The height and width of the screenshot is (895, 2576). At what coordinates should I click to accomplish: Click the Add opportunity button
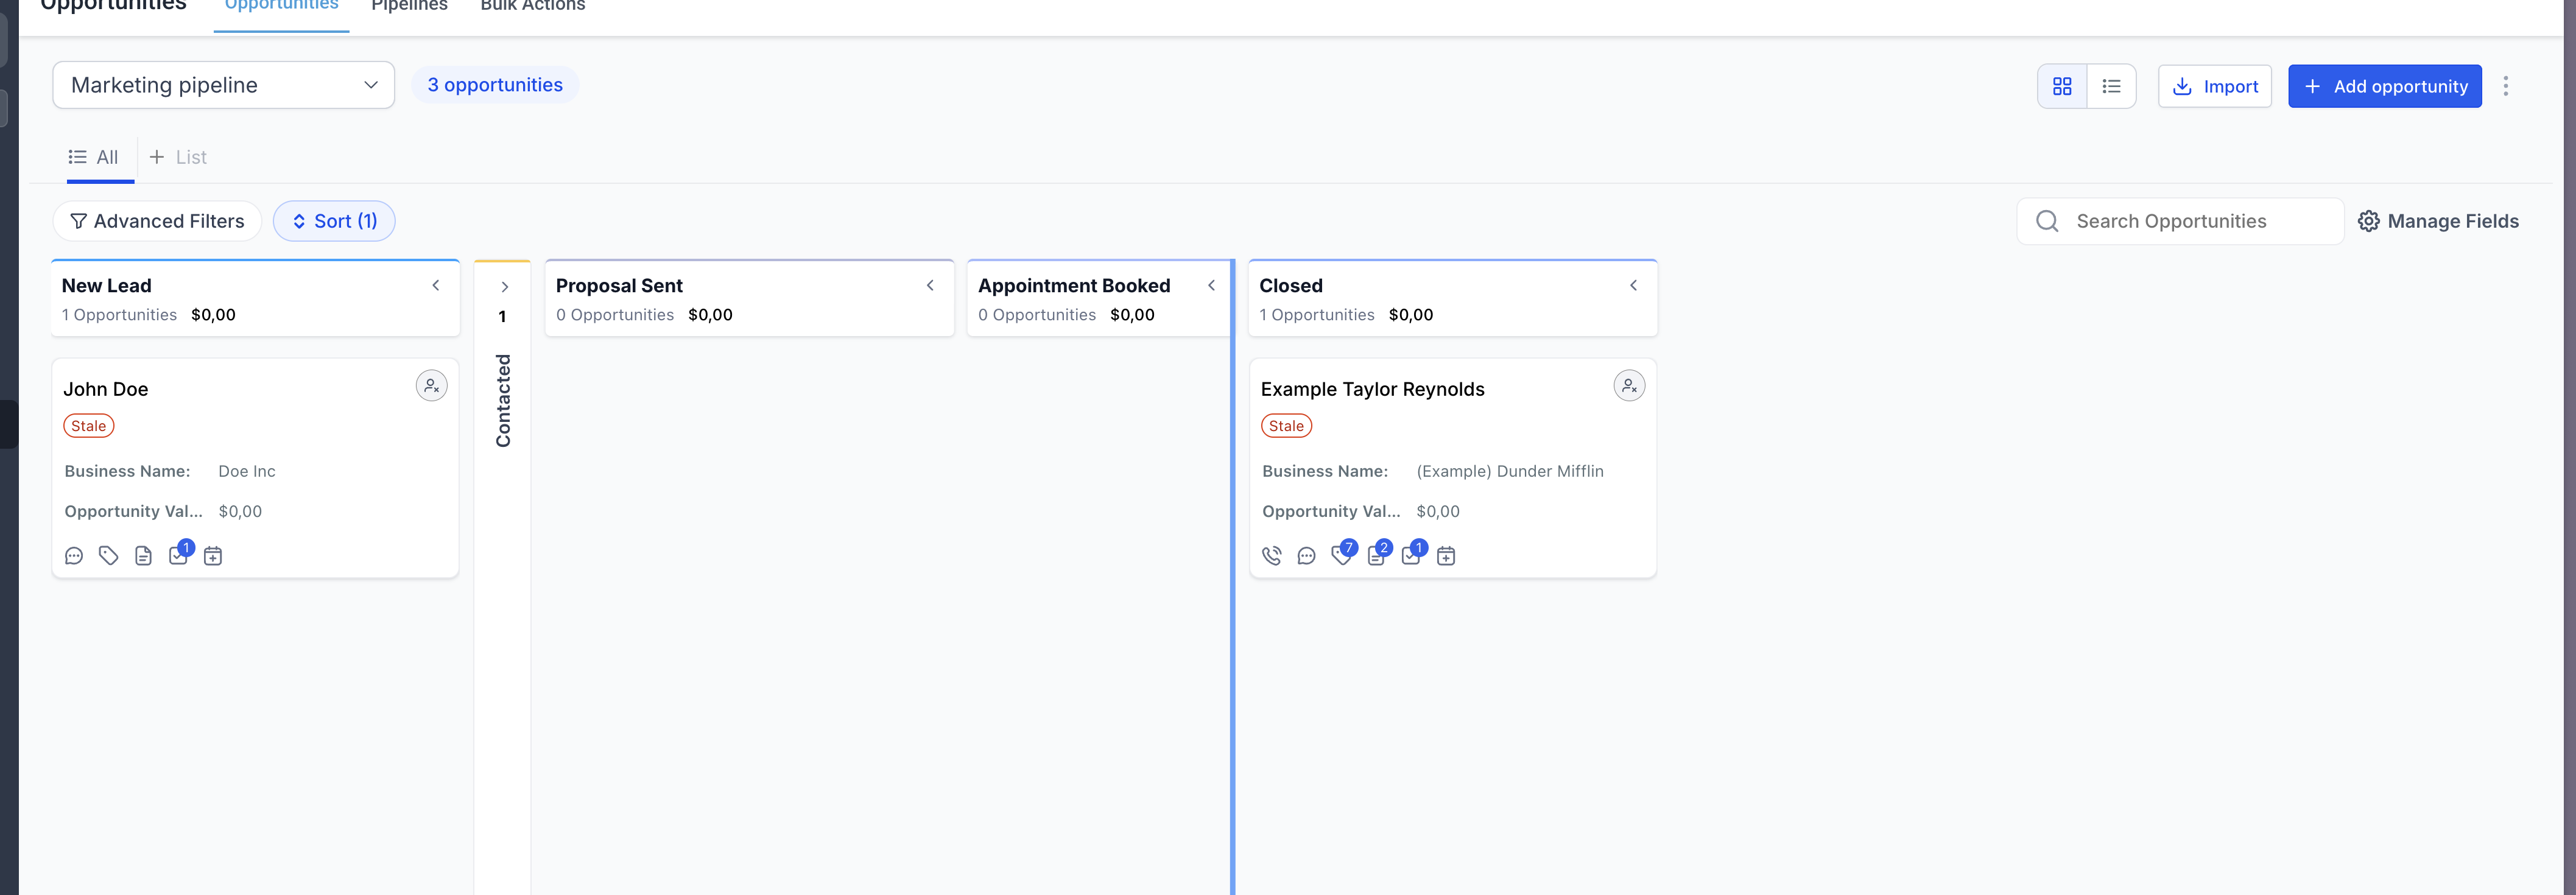2384,86
